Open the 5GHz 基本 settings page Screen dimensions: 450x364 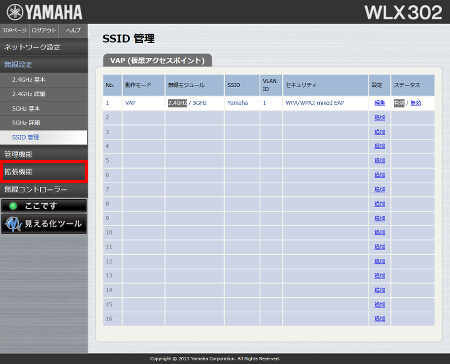click(x=44, y=108)
